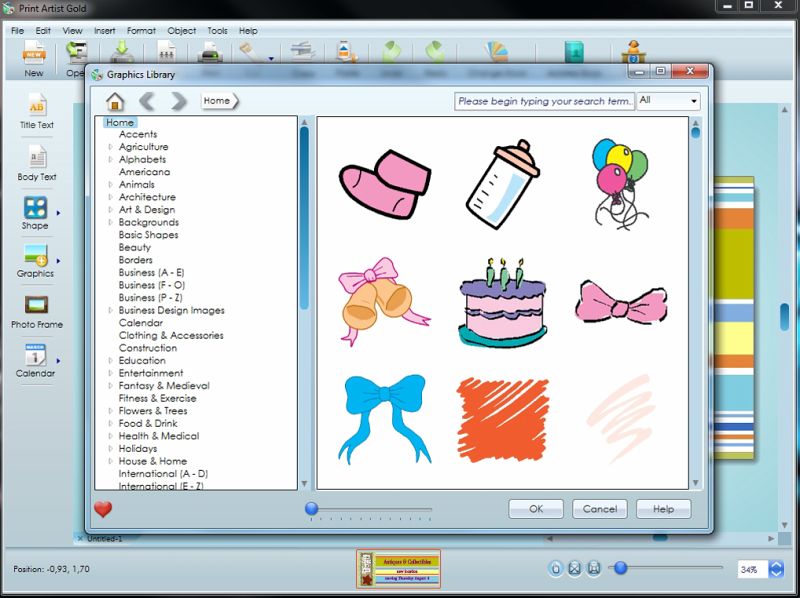Click the red heart favorites icon
Image resolution: width=800 pixels, height=598 pixels.
click(103, 509)
